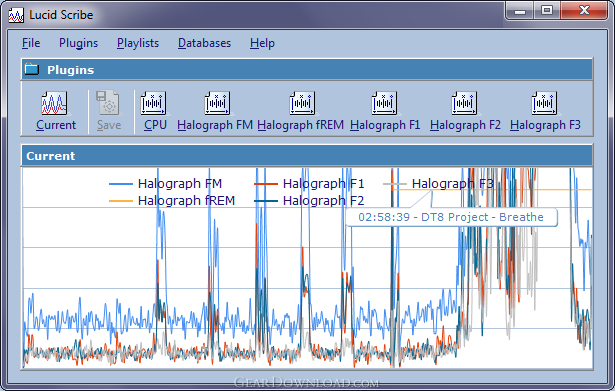
Task: Open the File menu
Action: click(31, 43)
